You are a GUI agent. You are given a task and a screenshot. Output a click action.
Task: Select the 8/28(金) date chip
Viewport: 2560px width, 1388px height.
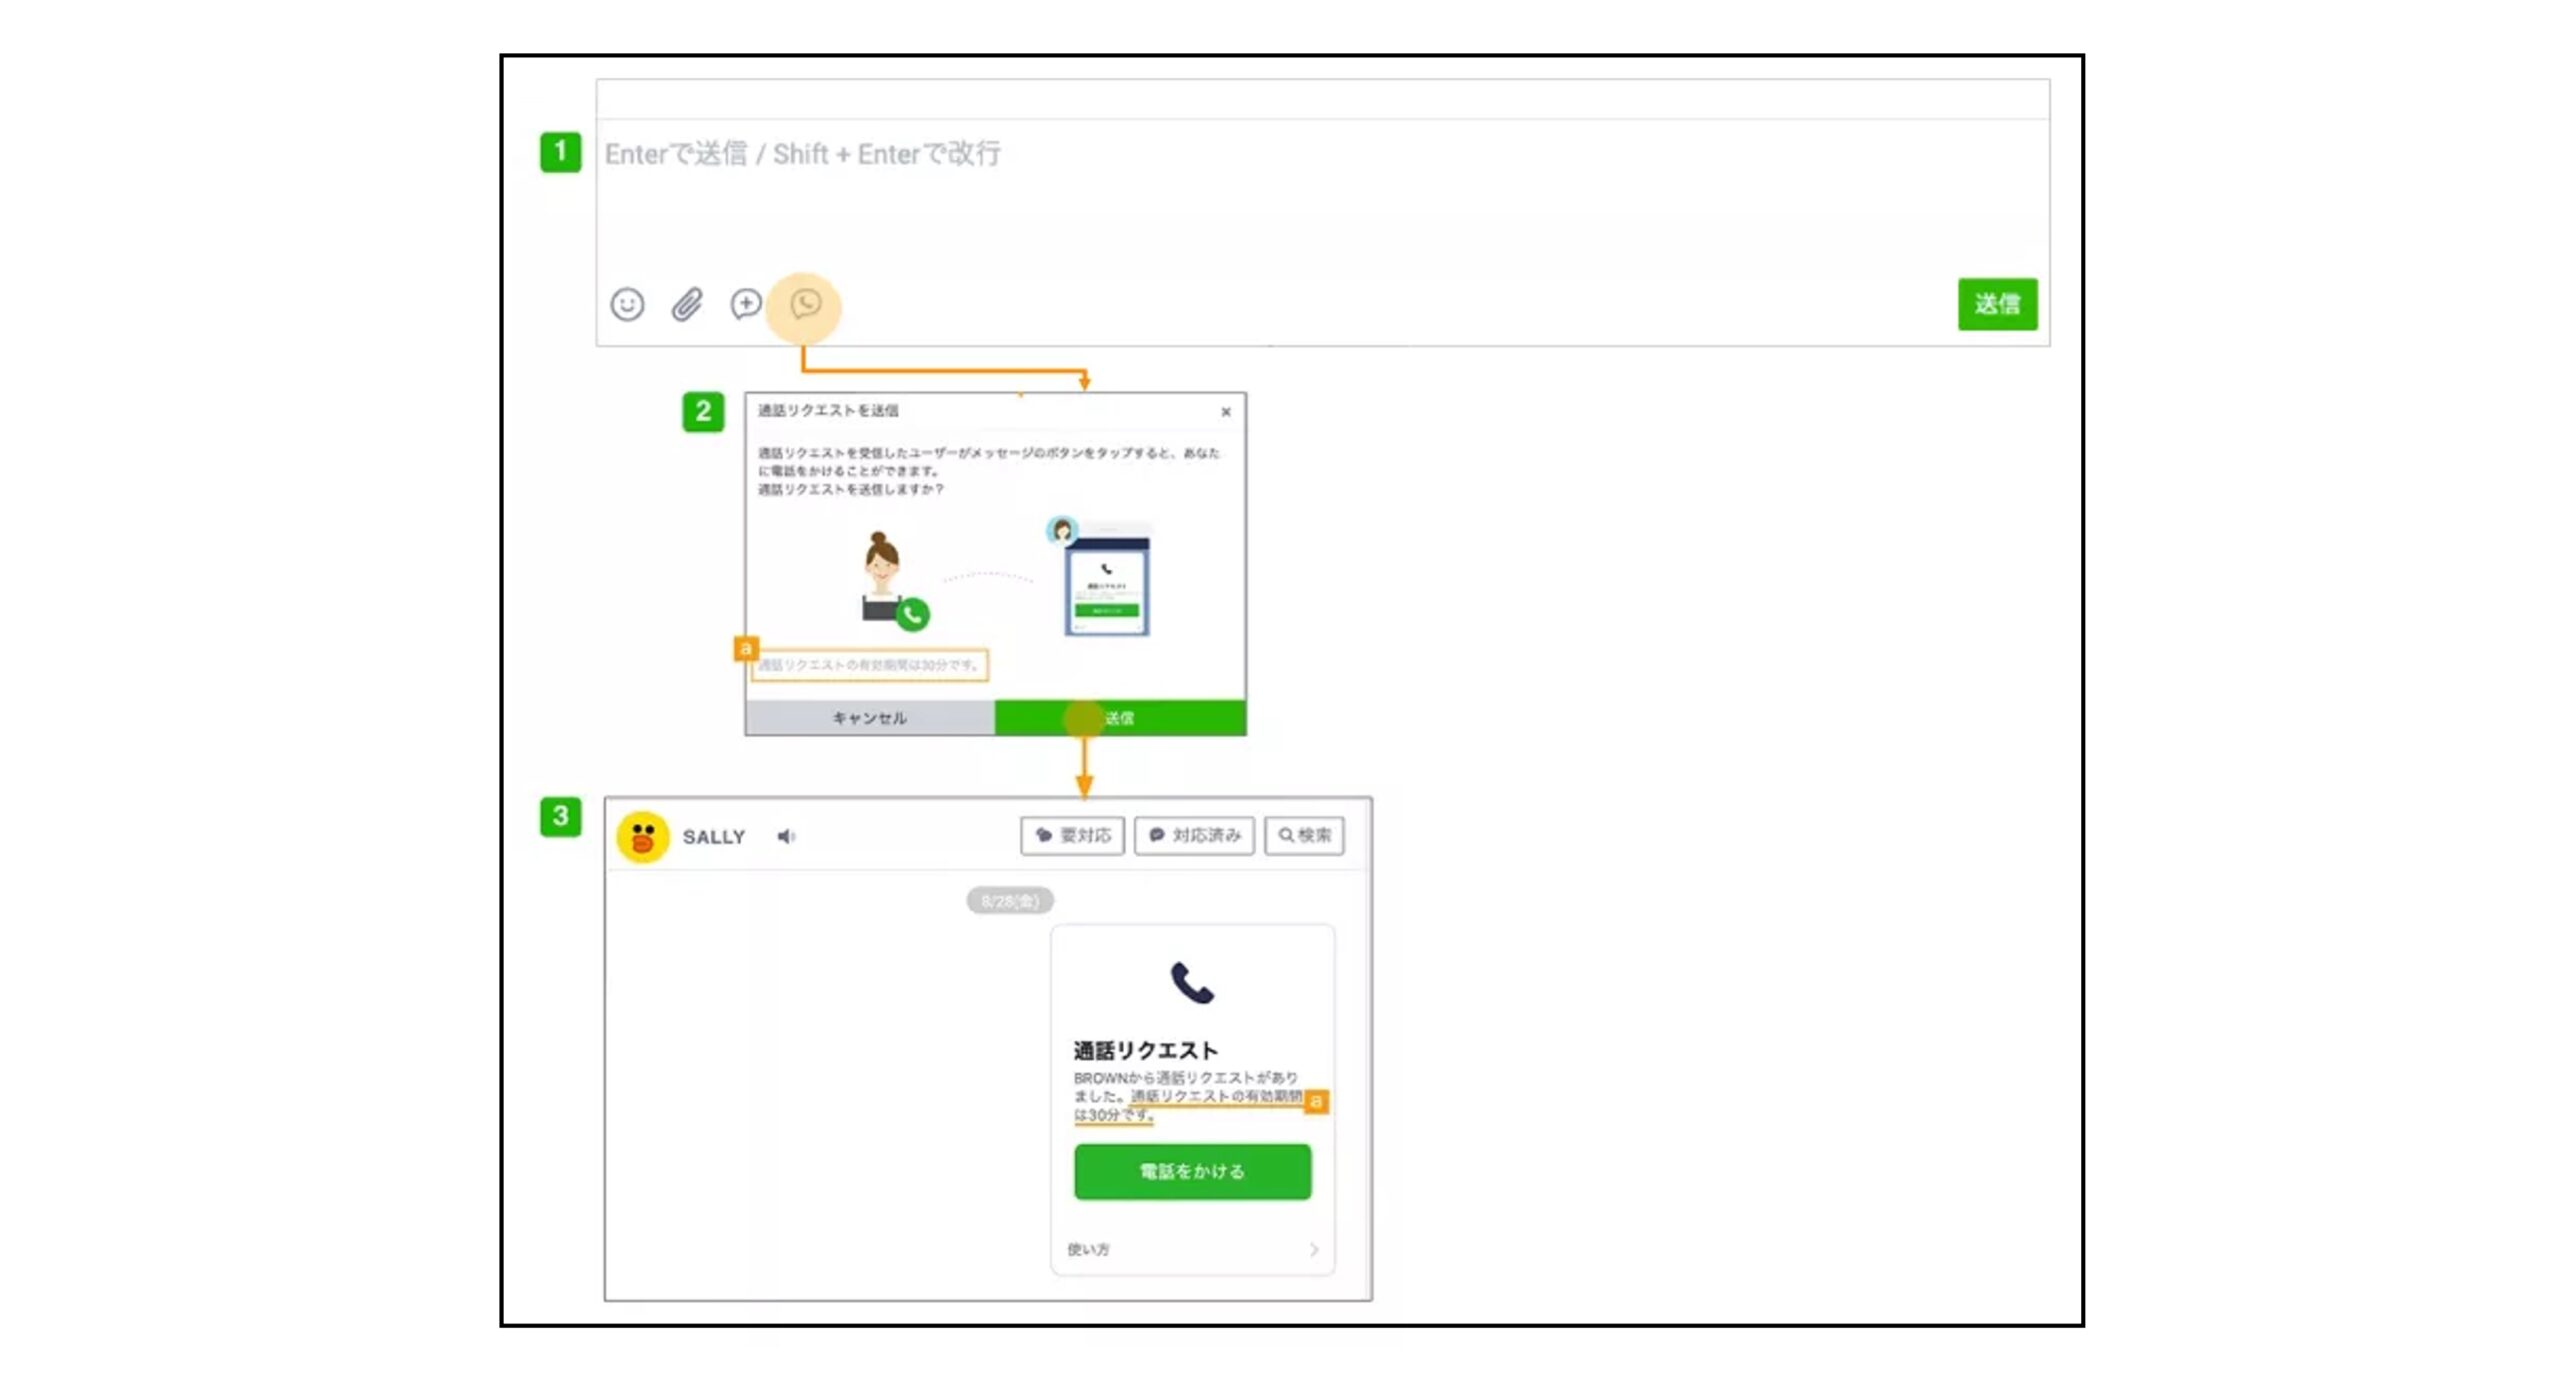pos(1011,900)
